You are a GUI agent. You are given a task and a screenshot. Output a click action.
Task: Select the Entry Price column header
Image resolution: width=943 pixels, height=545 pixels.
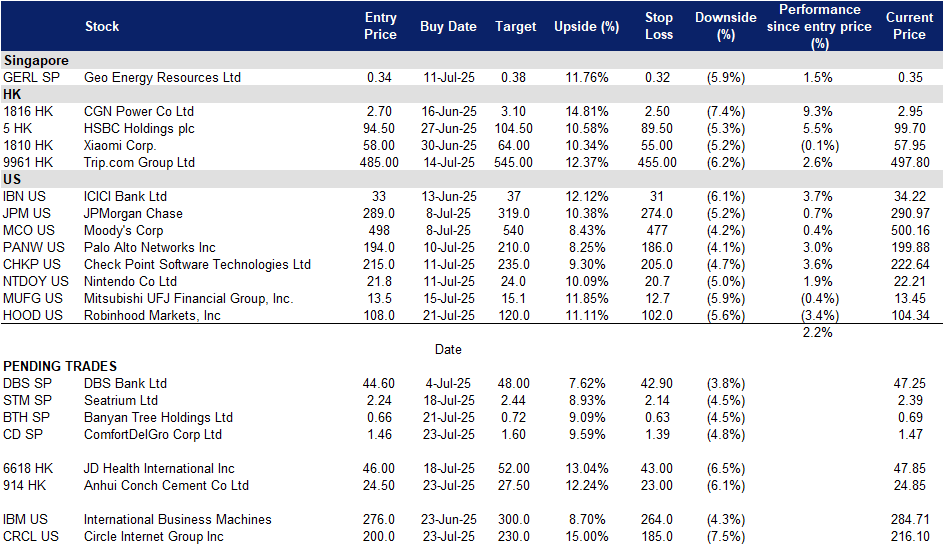380,26
